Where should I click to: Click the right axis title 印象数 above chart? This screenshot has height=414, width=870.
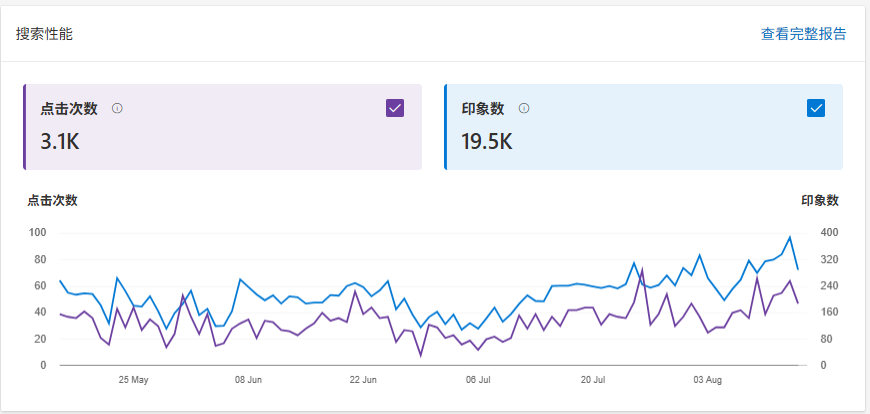[820, 200]
